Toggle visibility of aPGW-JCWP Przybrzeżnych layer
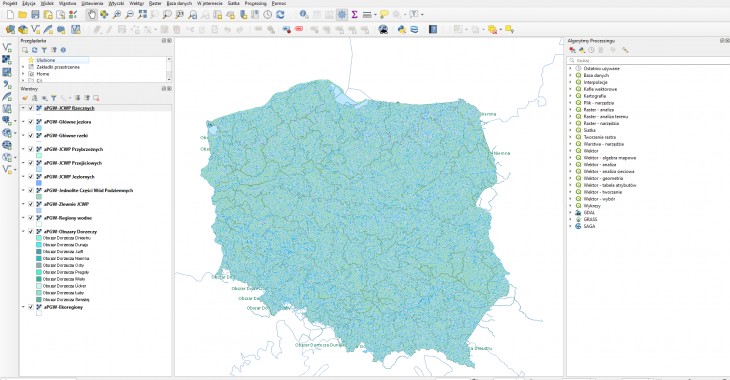730x380 pixels. tap(31, 149)
